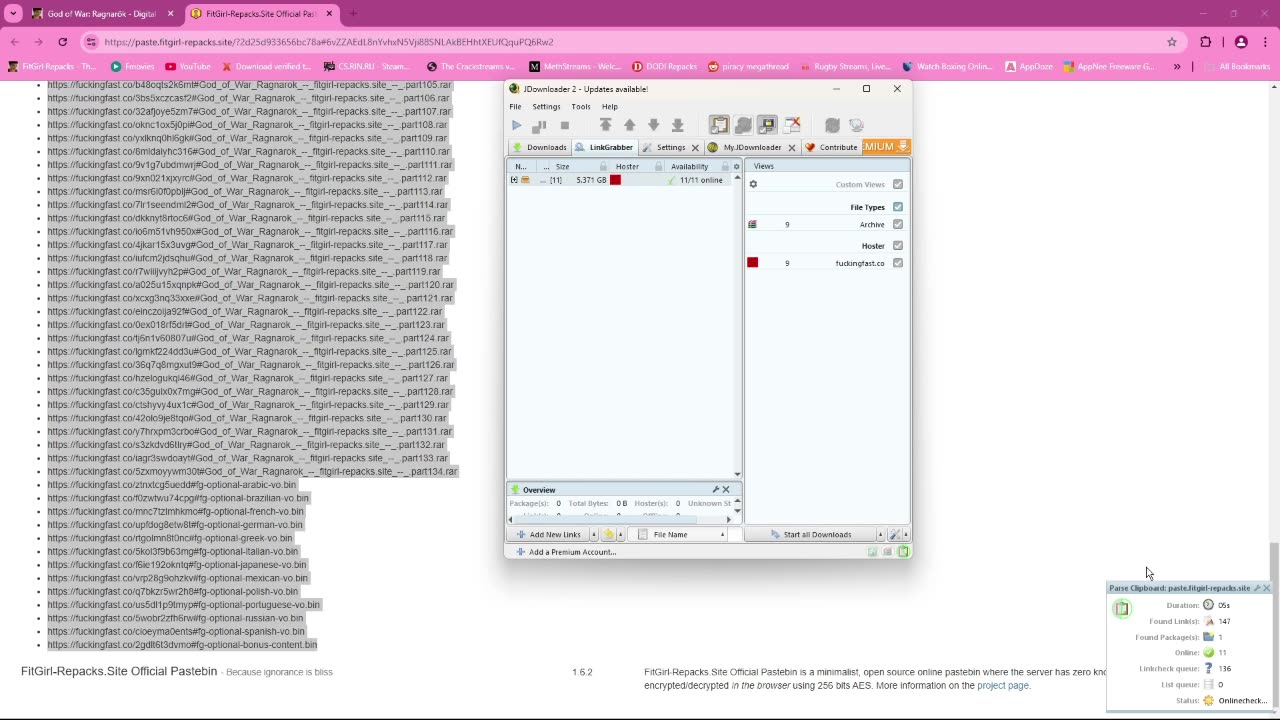Click the perform reconnect toolbar icon

pyautogui.click(x=832, y=125)
